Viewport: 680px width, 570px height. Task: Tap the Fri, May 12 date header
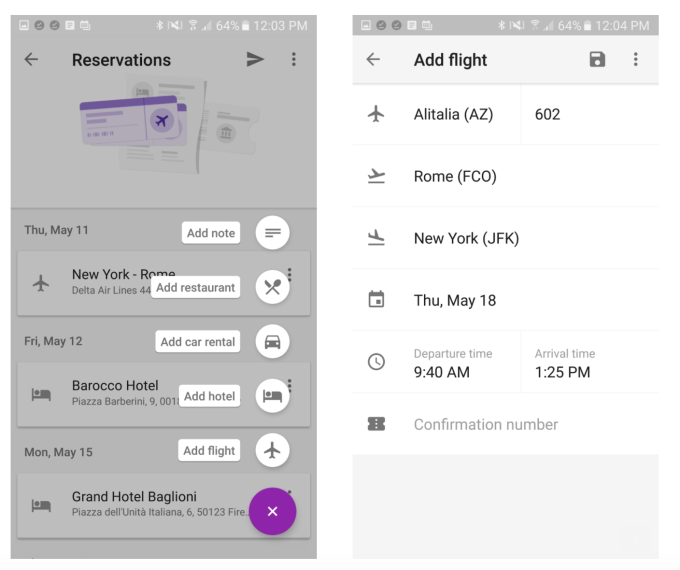pyautogui.click(x=53, y=341)
